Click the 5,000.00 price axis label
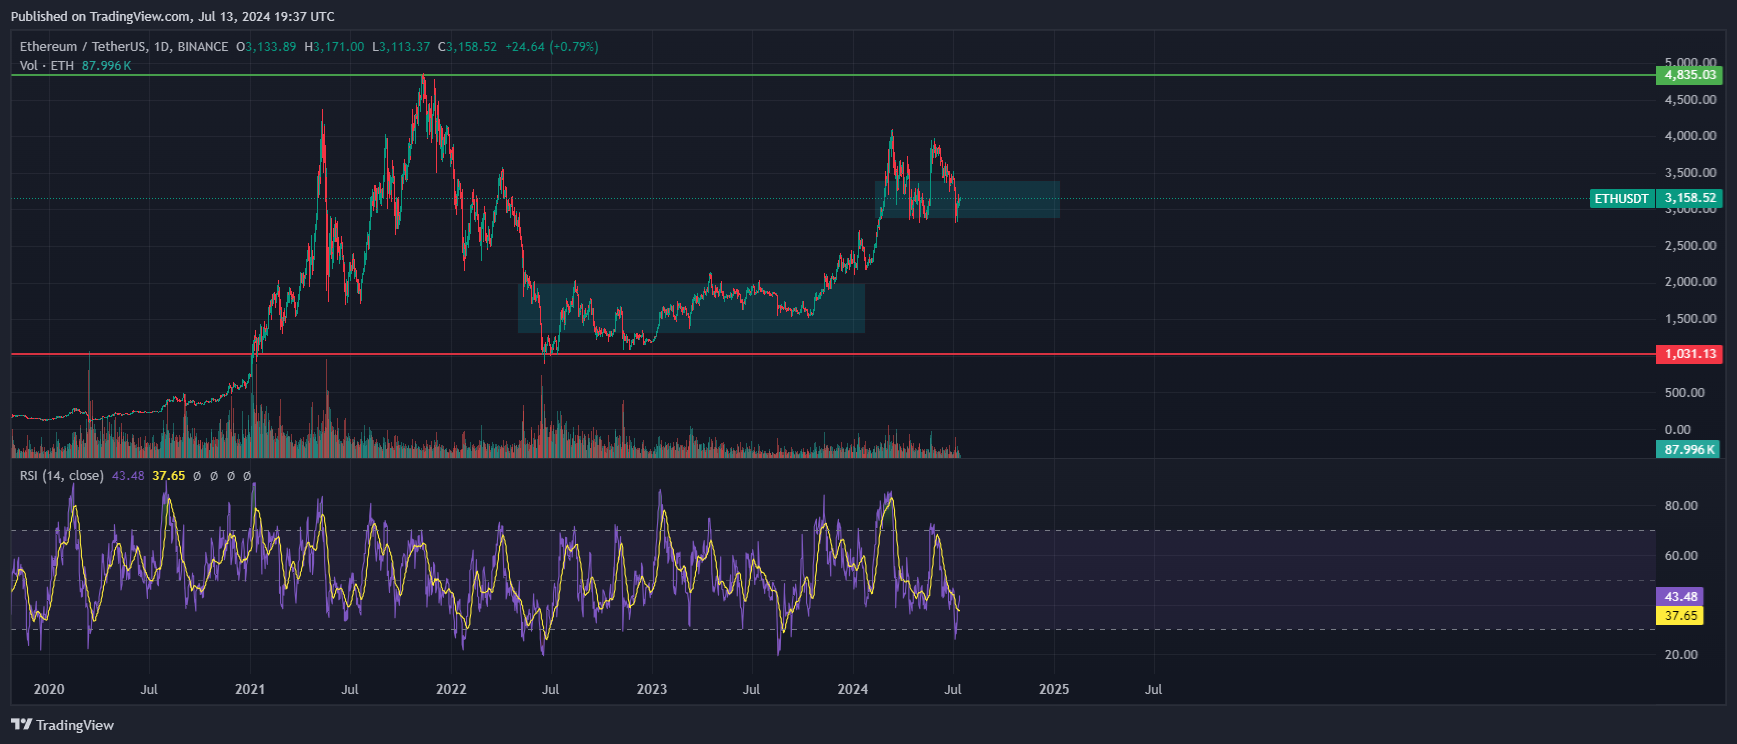The image size is (1737, 744). 1690,62
